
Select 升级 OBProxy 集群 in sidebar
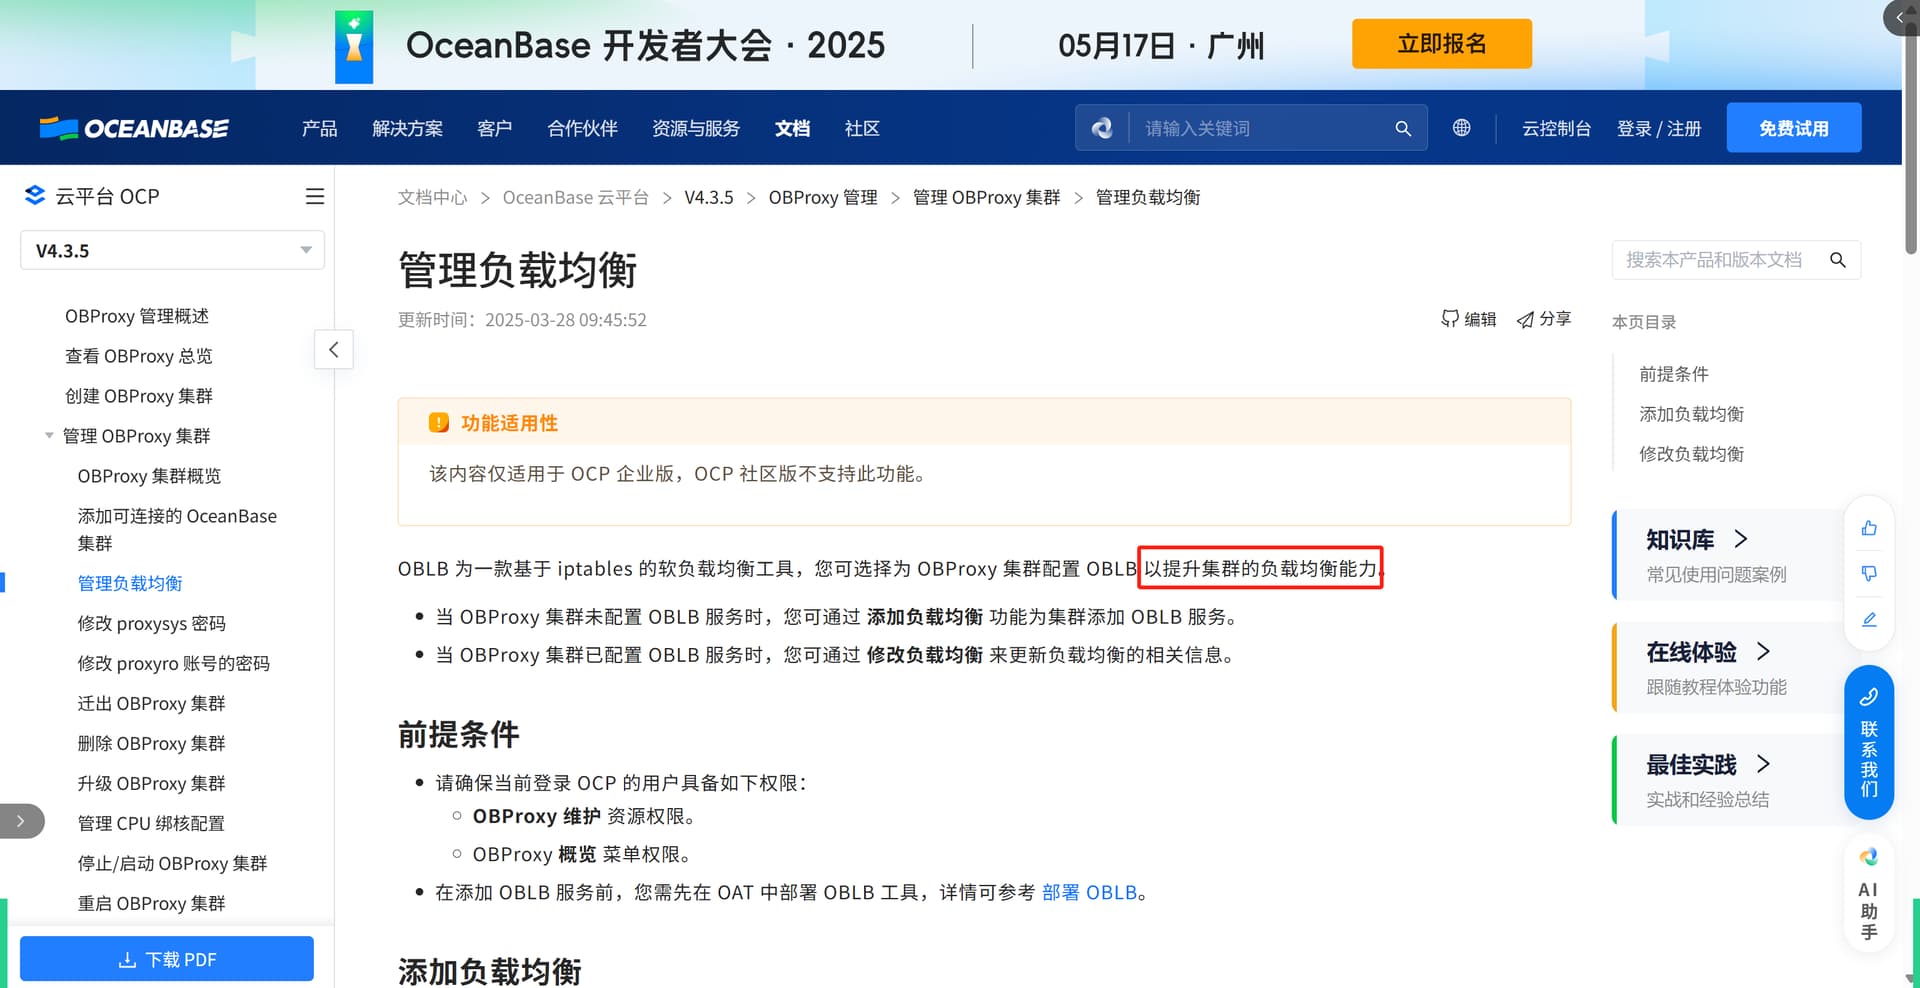click(151, 783)
